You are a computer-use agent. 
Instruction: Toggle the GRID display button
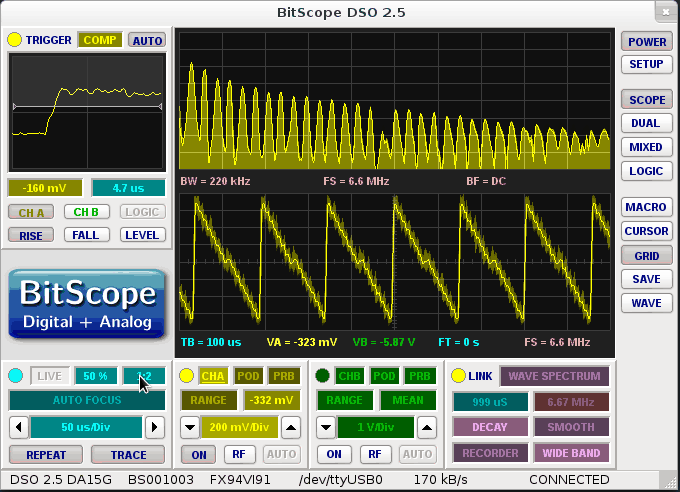646,255
